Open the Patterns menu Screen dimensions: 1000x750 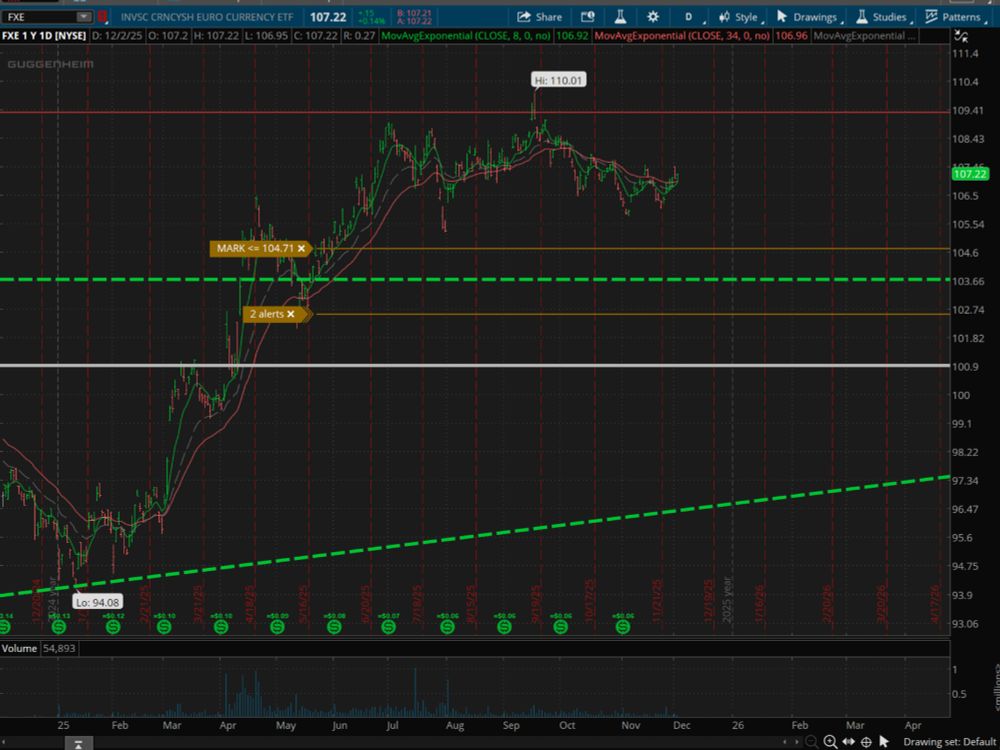pos(955,17)
